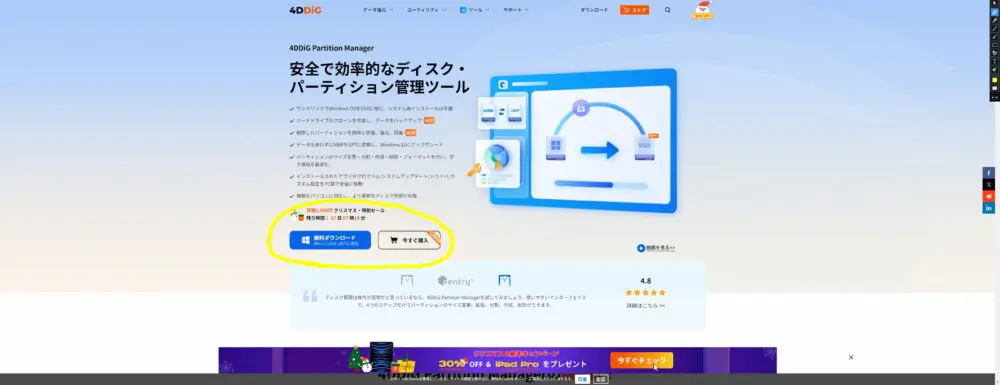Screen dimensions: 1000x385
Task: Select the rectangle shape annotation tool
Action: [994, 45]
